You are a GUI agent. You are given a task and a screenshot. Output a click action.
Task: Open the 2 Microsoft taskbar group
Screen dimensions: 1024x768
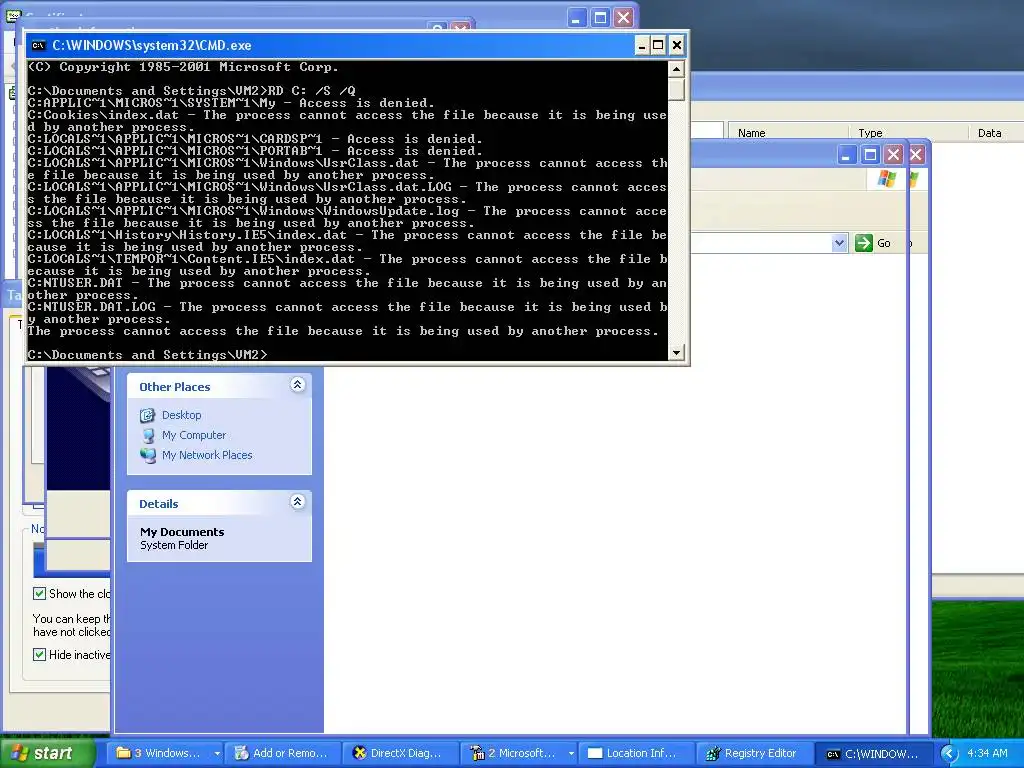(519, 753)
